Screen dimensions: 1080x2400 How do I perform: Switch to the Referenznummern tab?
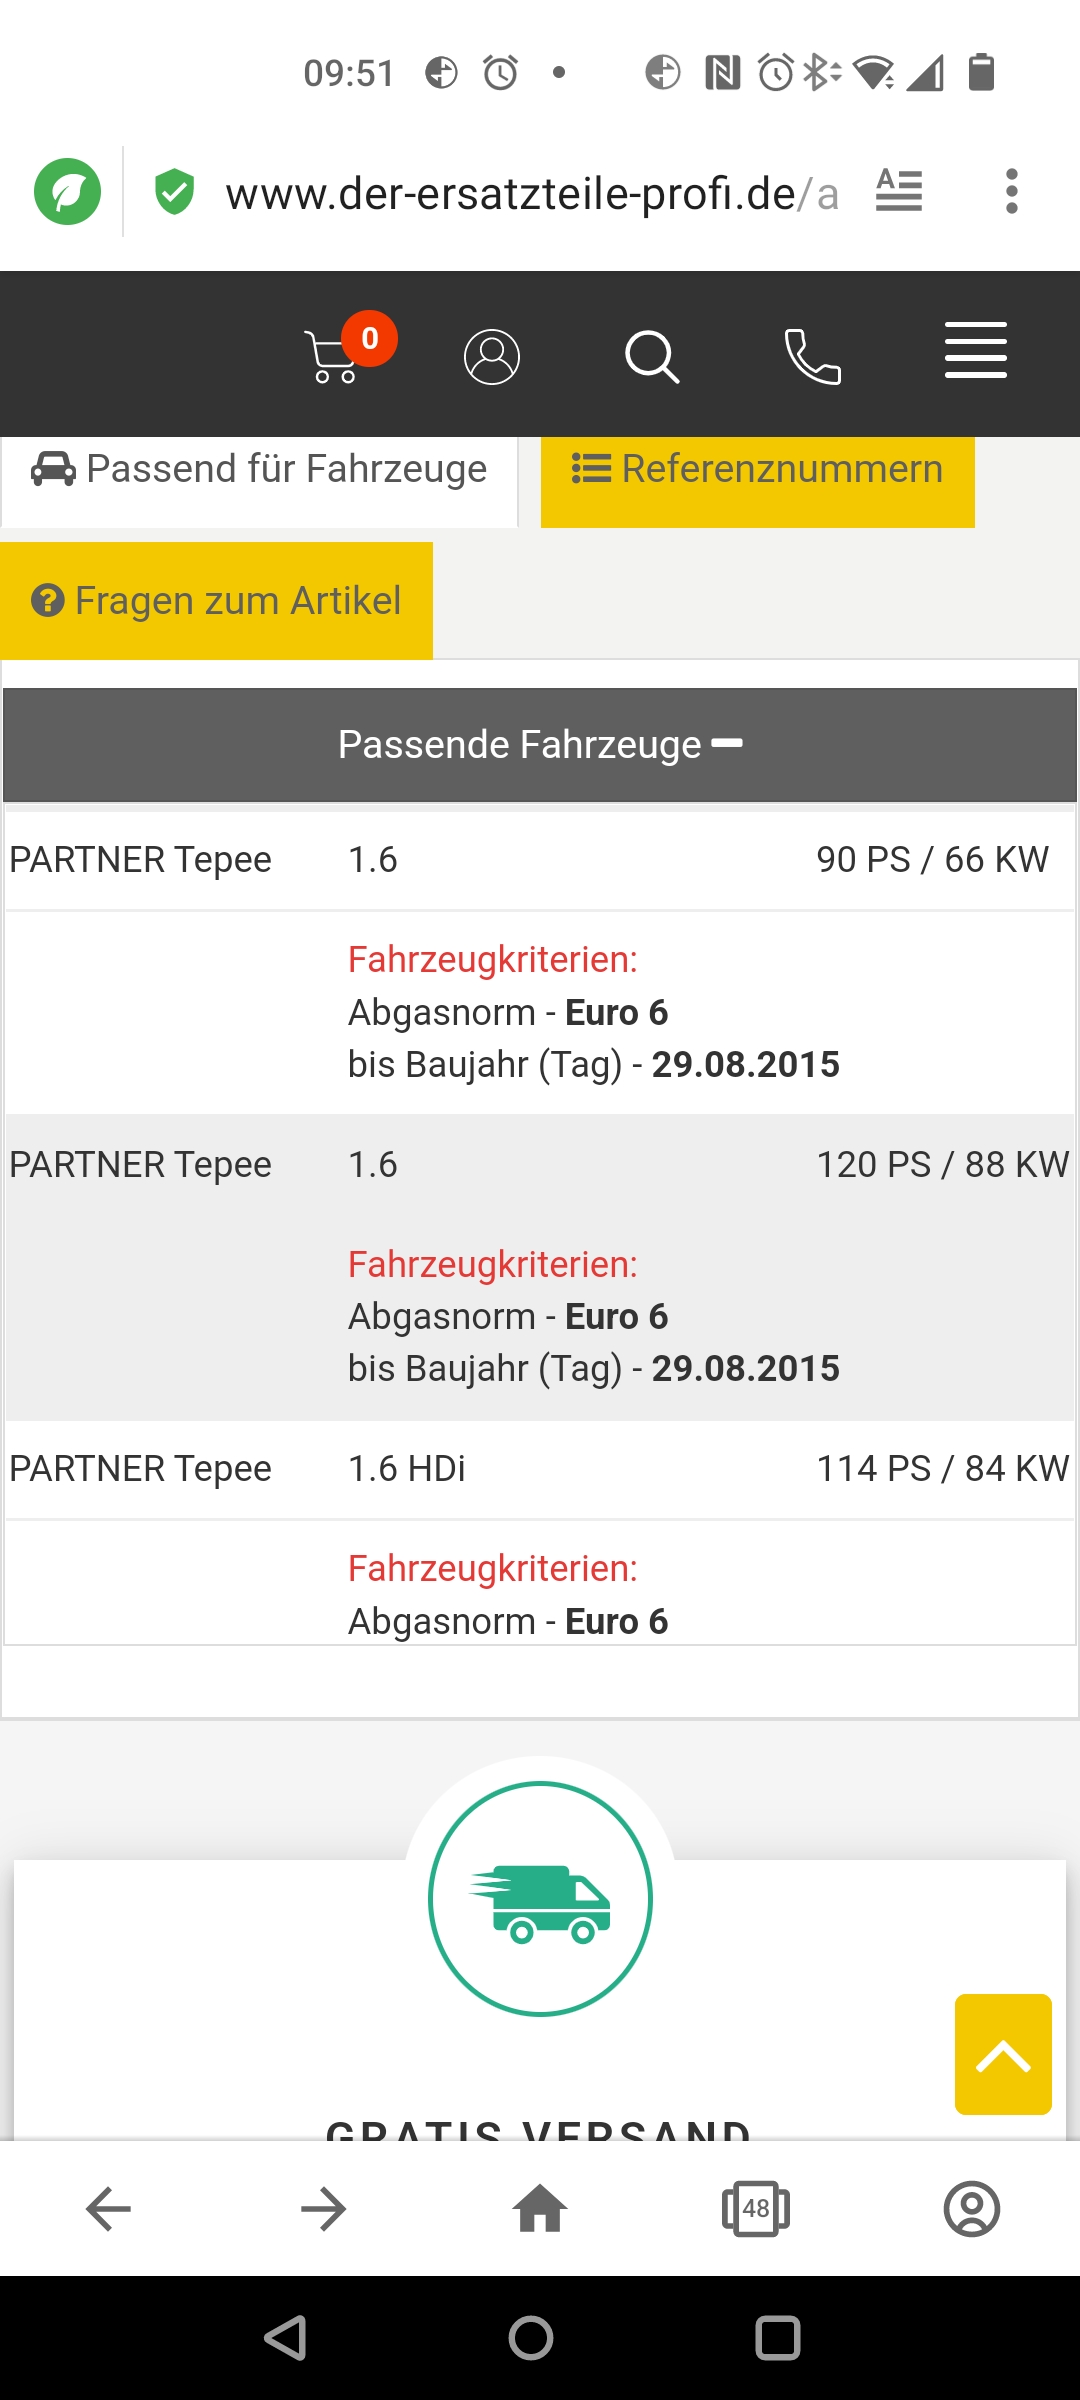click(757, 470)
